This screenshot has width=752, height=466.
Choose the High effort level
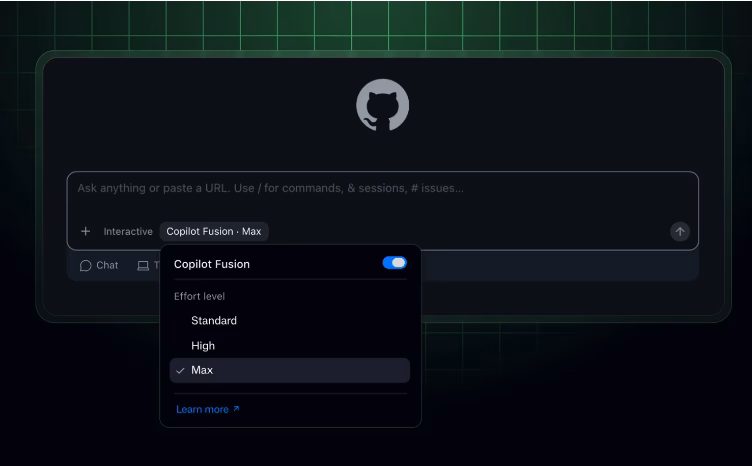(290, 346)
